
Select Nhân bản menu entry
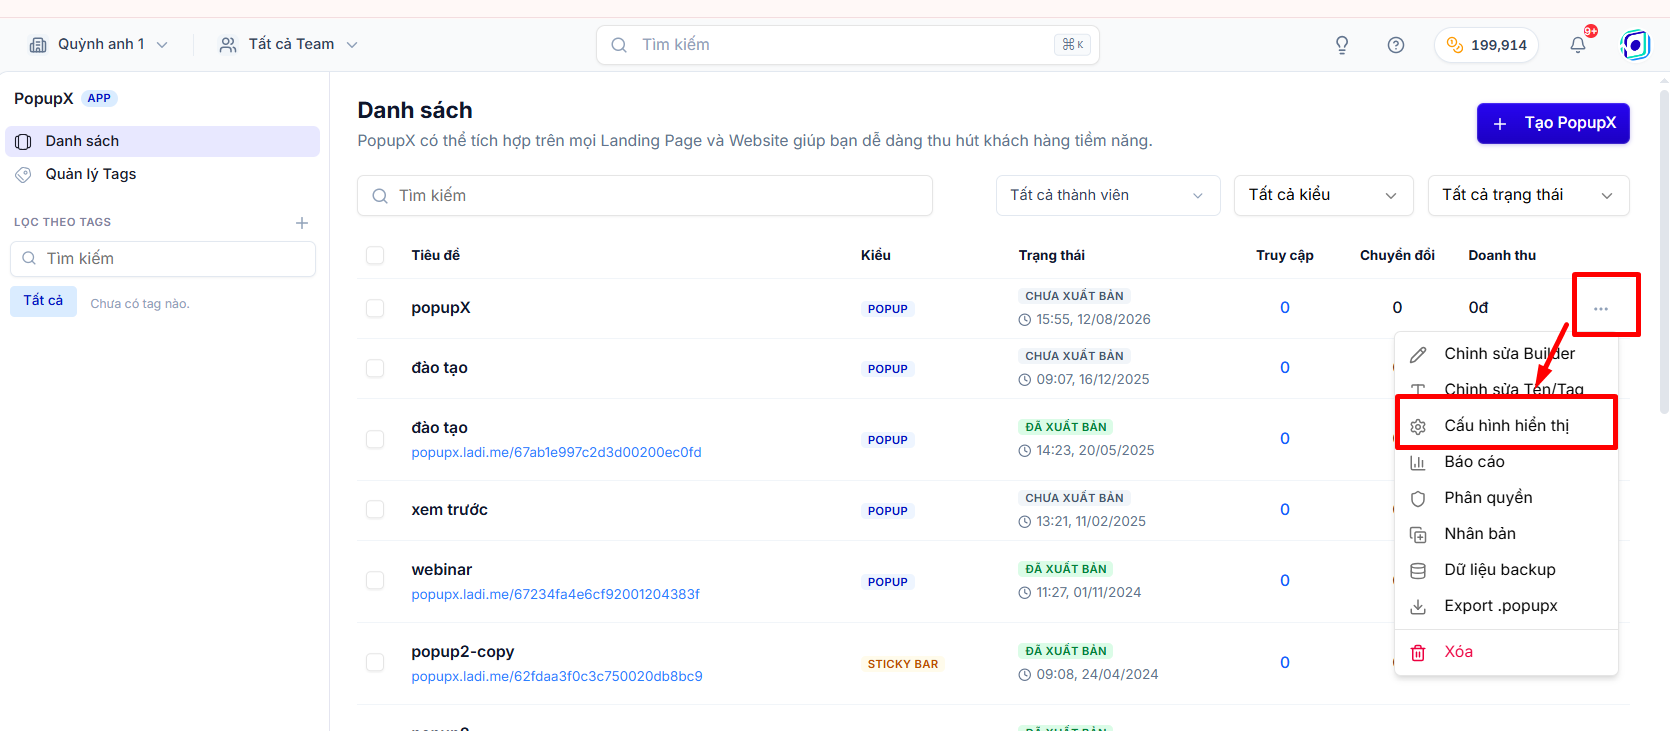1506,534
